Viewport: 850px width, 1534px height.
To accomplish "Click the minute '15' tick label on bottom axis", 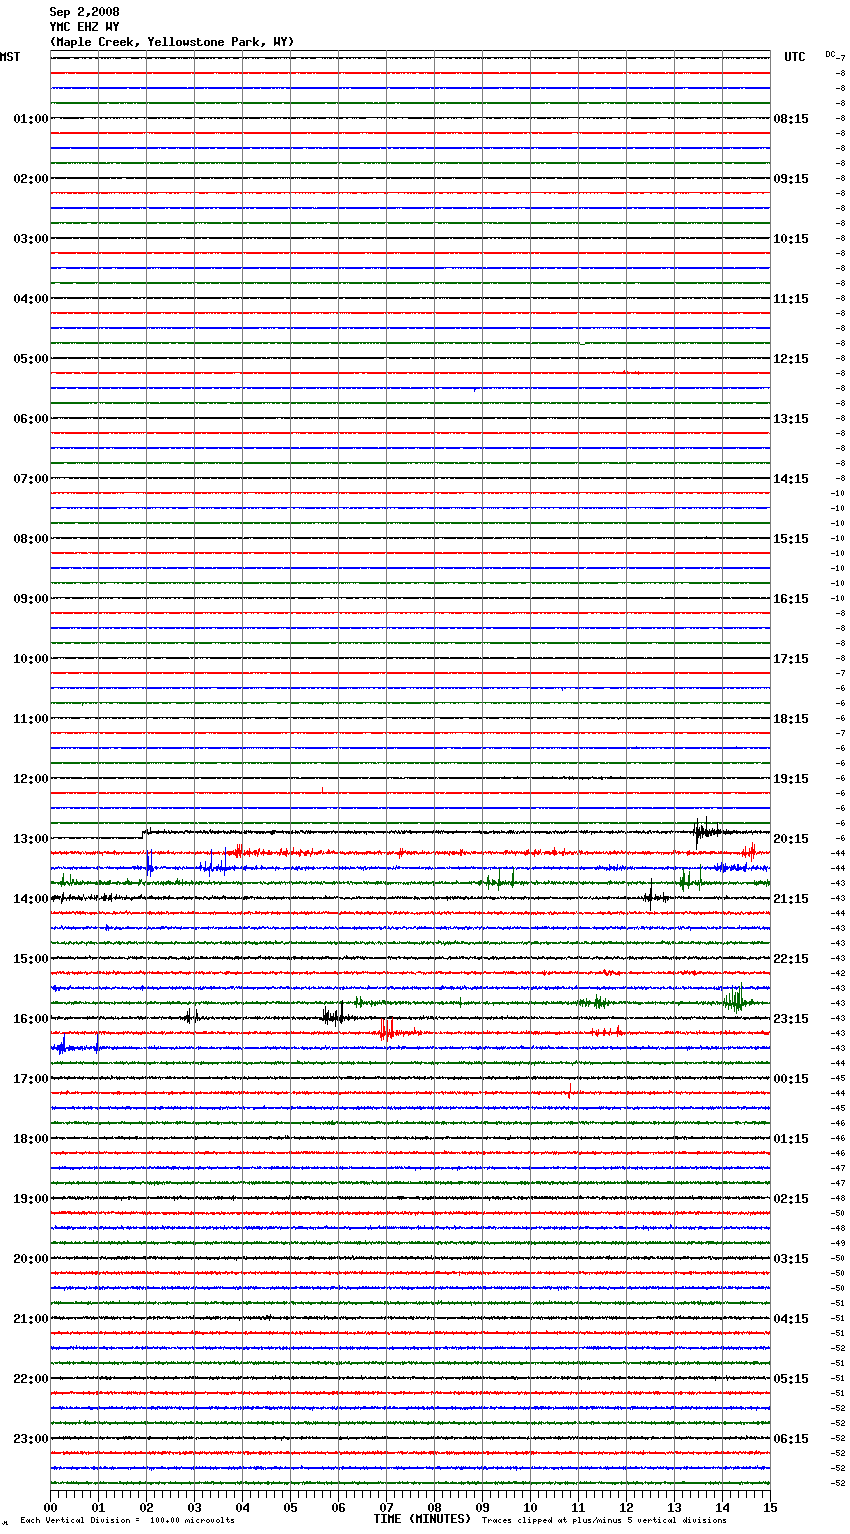I will 770,1507.
